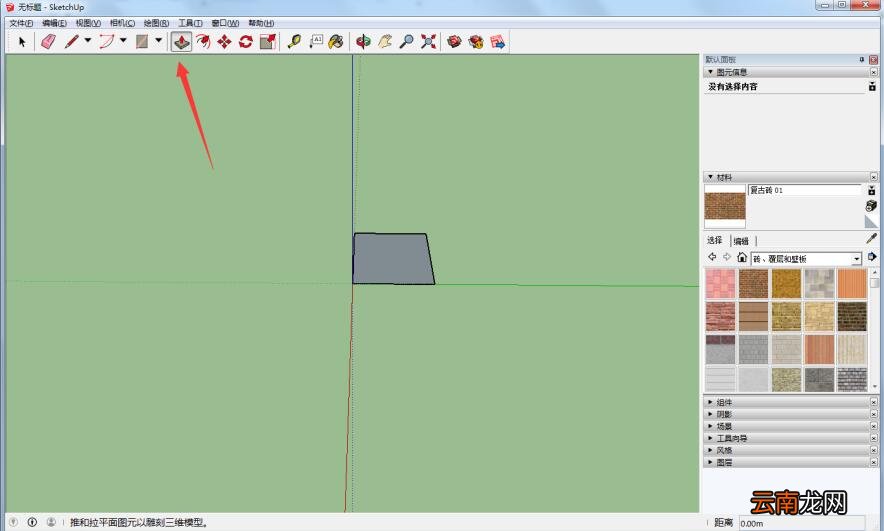
Task: Open material category combo box
Action: point(806,259)
